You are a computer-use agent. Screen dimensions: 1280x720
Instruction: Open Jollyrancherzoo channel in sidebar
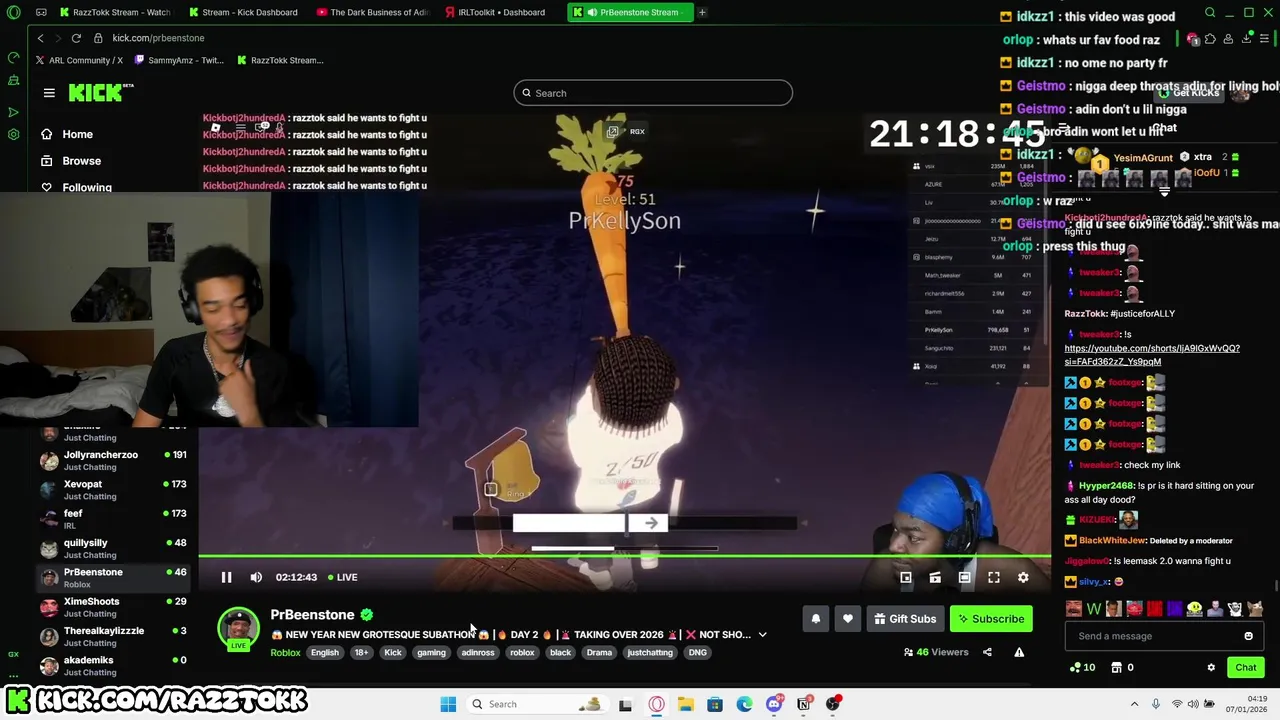tap(113, 460)
